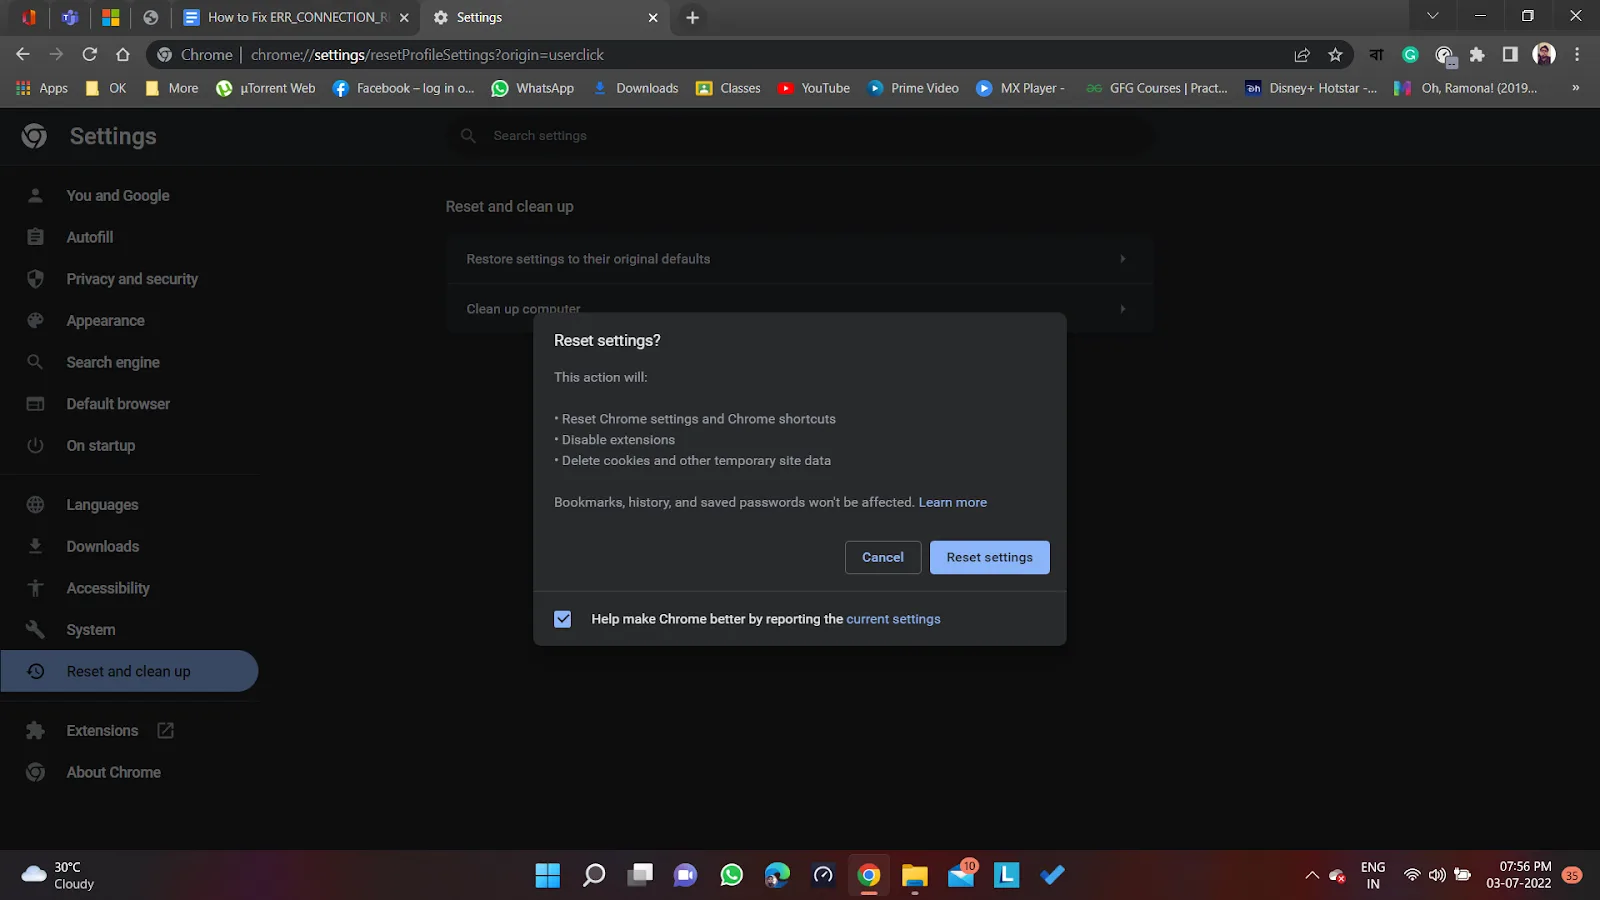Open a new tab with plus button

pos(692,17)
